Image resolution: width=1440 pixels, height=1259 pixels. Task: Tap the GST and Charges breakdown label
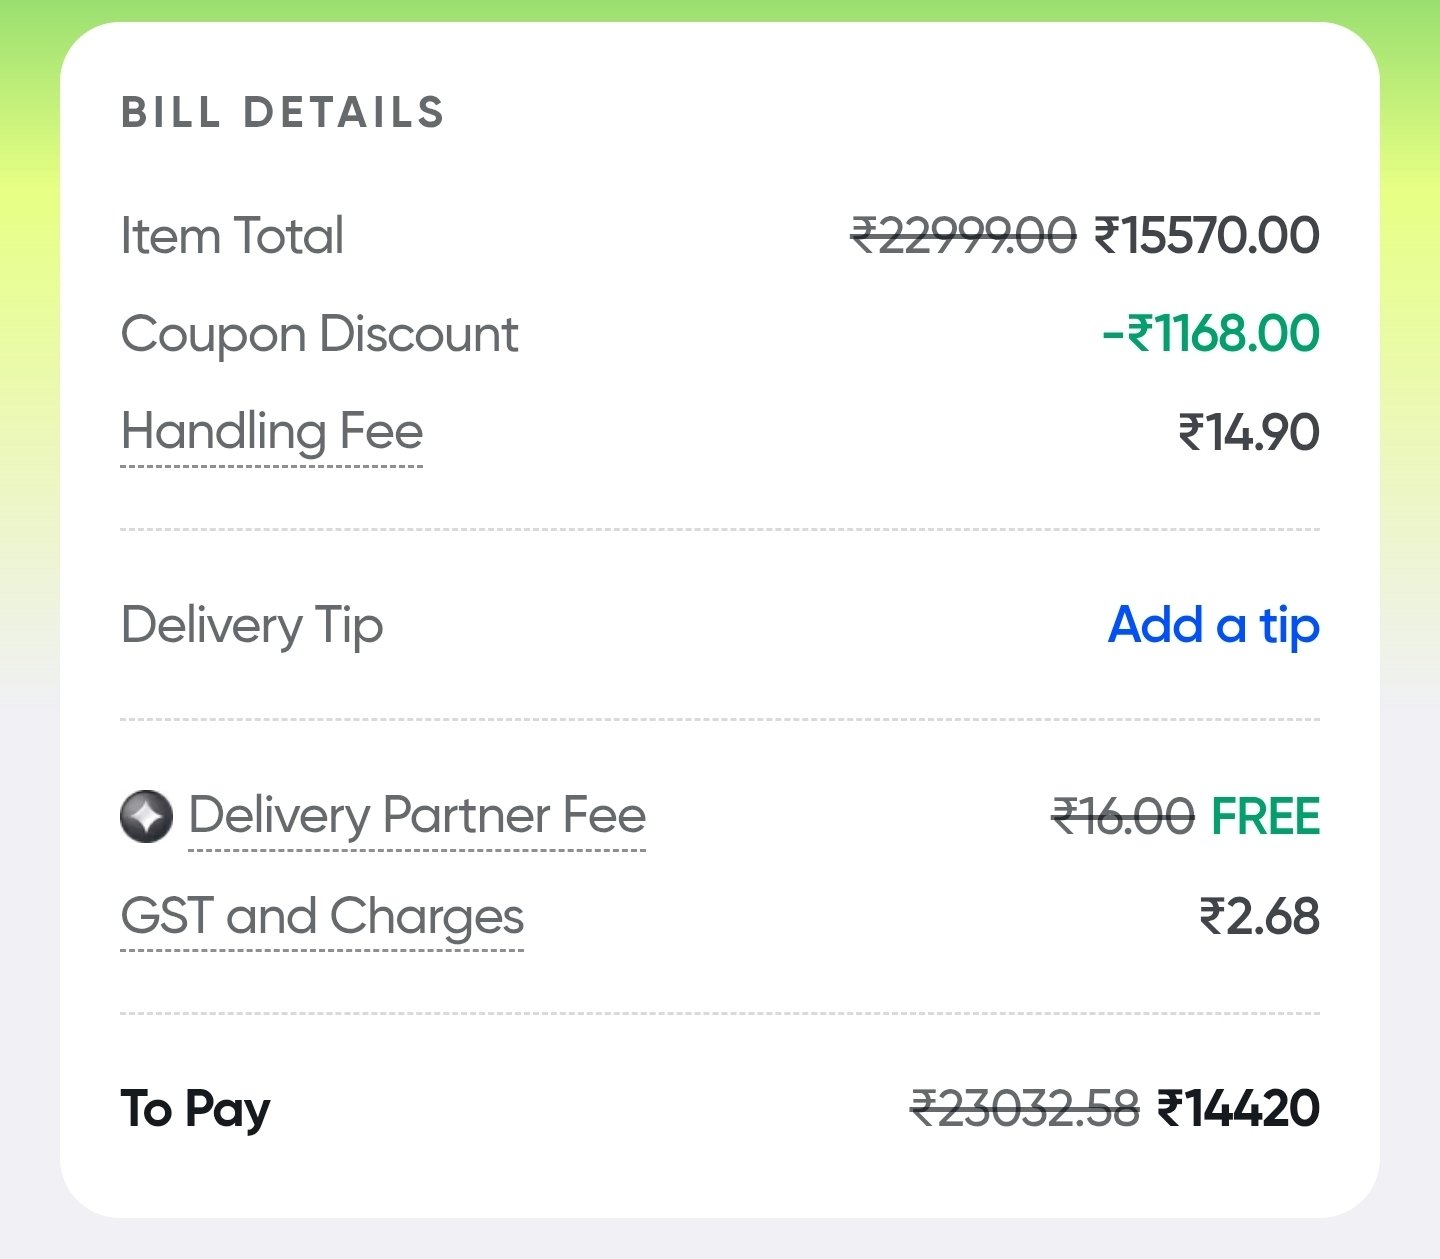click(322, 916)
